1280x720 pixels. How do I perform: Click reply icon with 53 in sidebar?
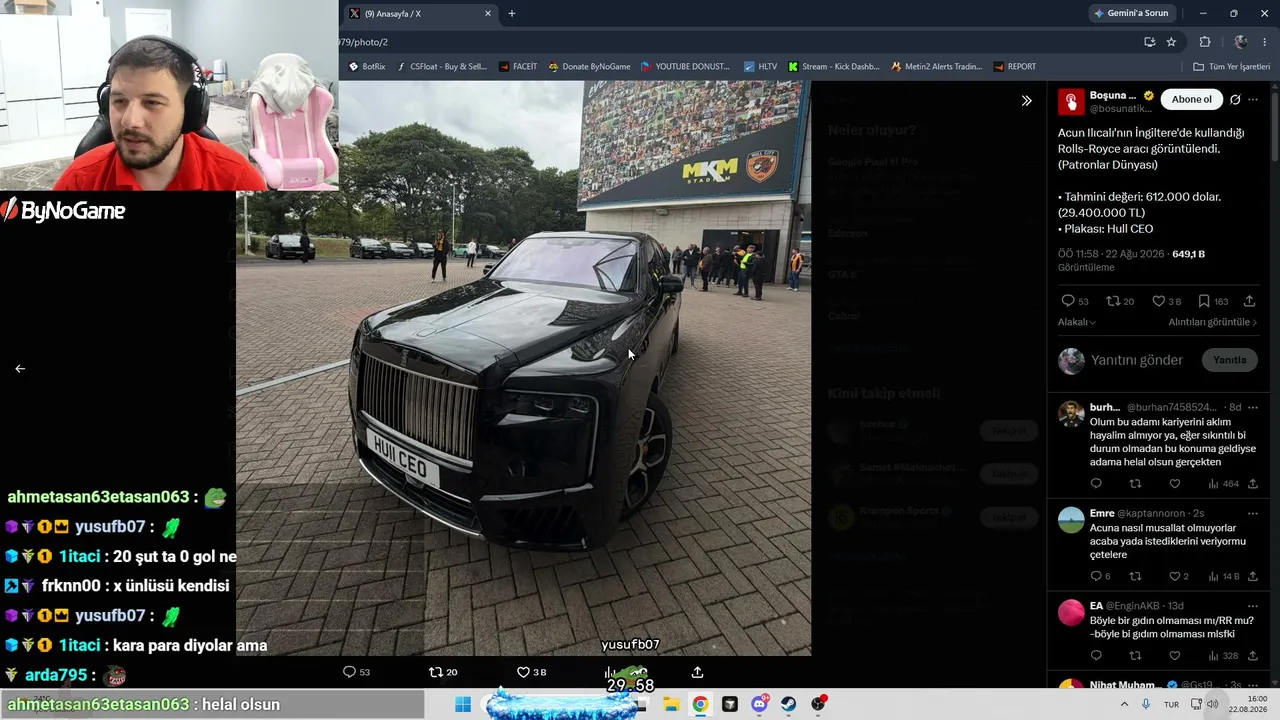(1068, 301)
